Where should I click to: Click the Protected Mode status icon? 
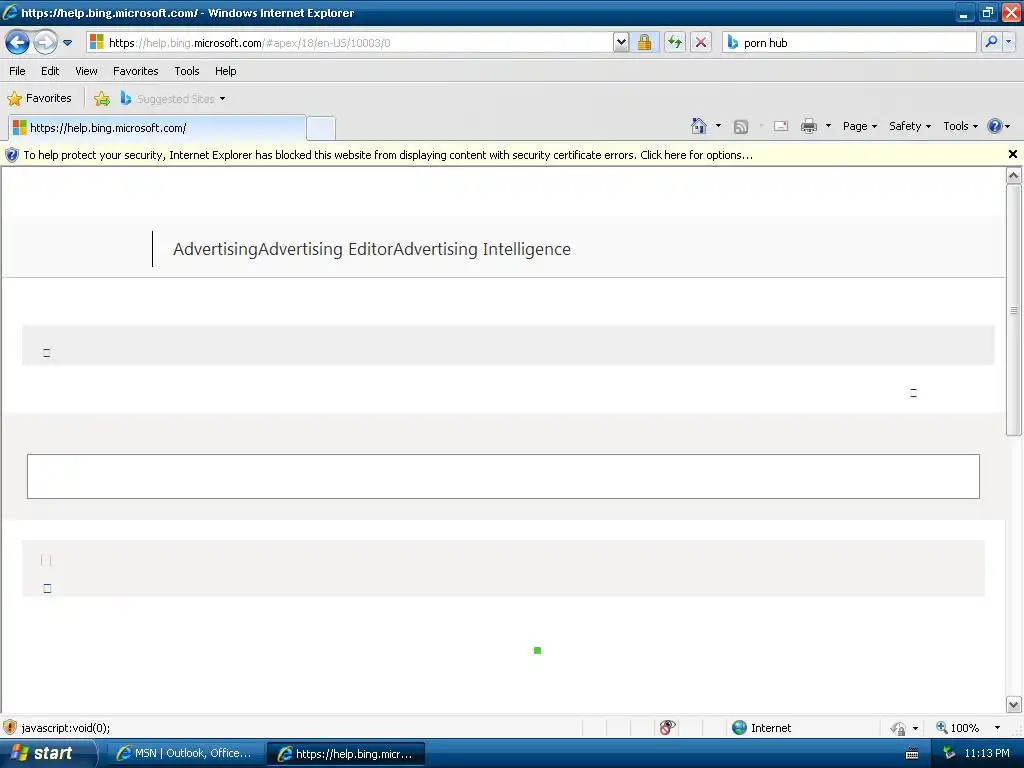pyautogui.click(x=899, y=728)
